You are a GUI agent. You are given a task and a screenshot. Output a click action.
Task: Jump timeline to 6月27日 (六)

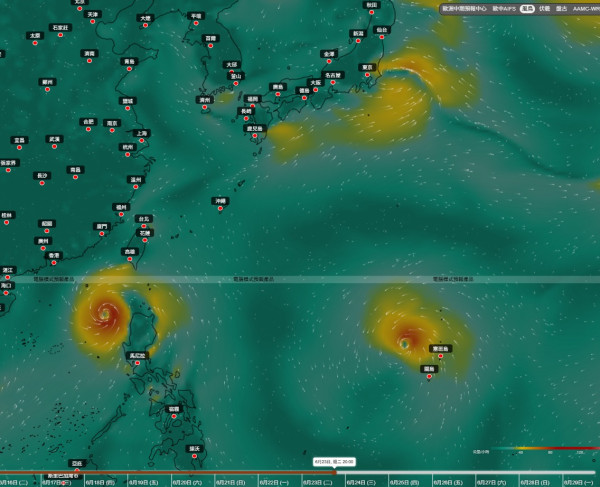coord(491,482)
